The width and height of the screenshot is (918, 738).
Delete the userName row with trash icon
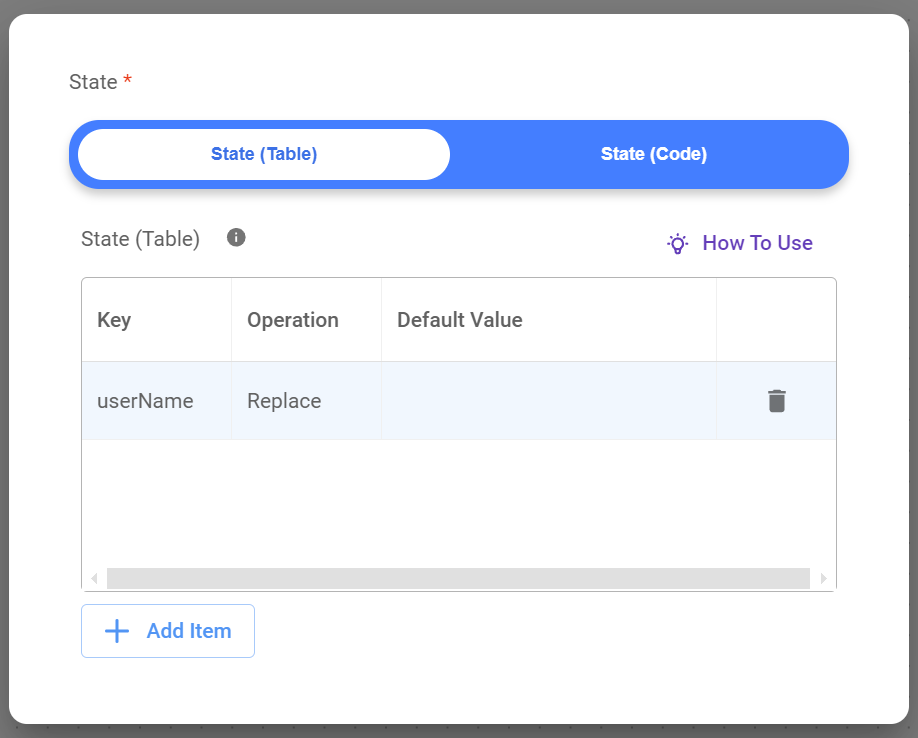coord(777,401)
